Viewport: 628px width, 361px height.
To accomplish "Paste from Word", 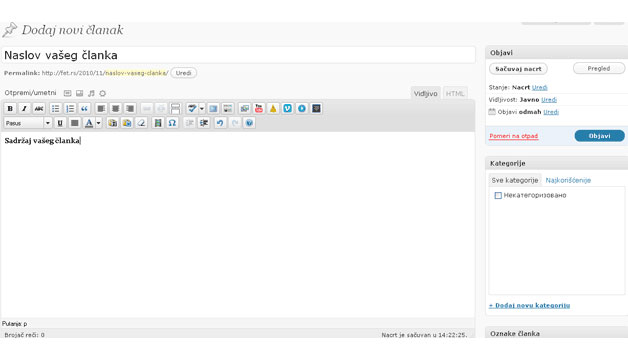I will tap(127, 123).
